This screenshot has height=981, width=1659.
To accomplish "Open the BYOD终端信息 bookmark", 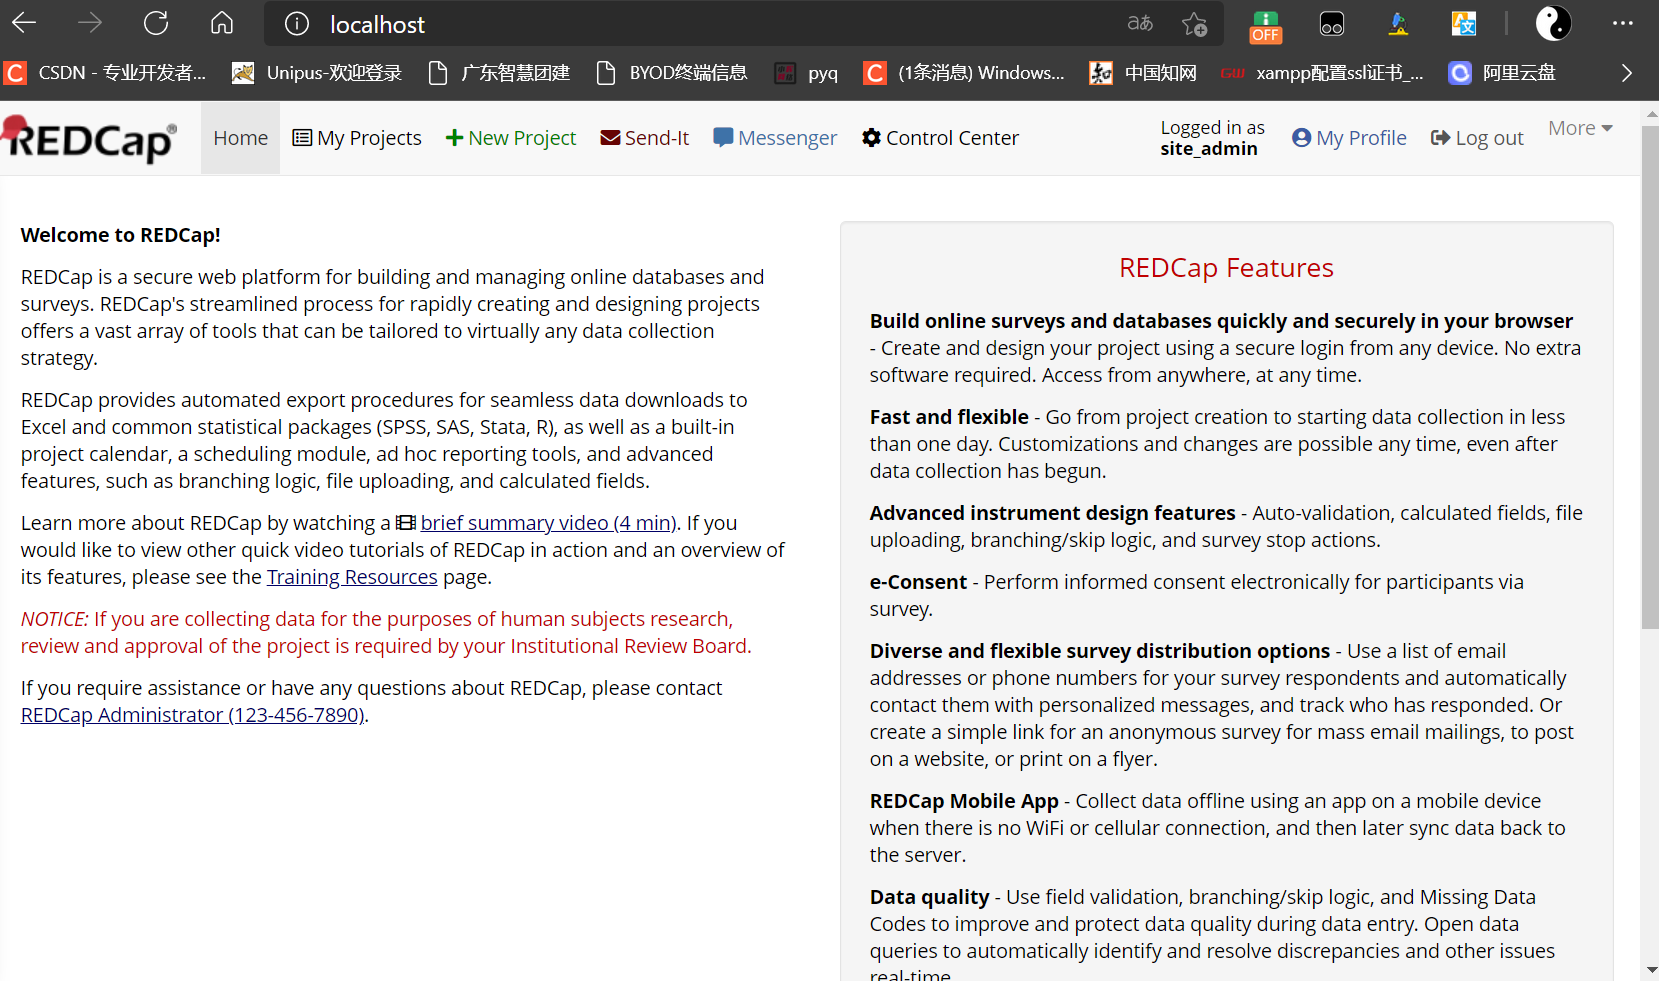I will pyautogui.click(x=672, y=73).
